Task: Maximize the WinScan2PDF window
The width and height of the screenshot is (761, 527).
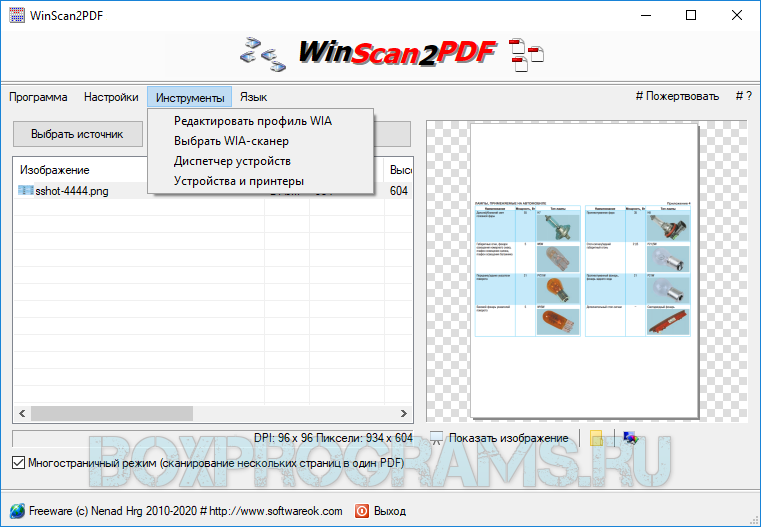Action: [691, 15]
